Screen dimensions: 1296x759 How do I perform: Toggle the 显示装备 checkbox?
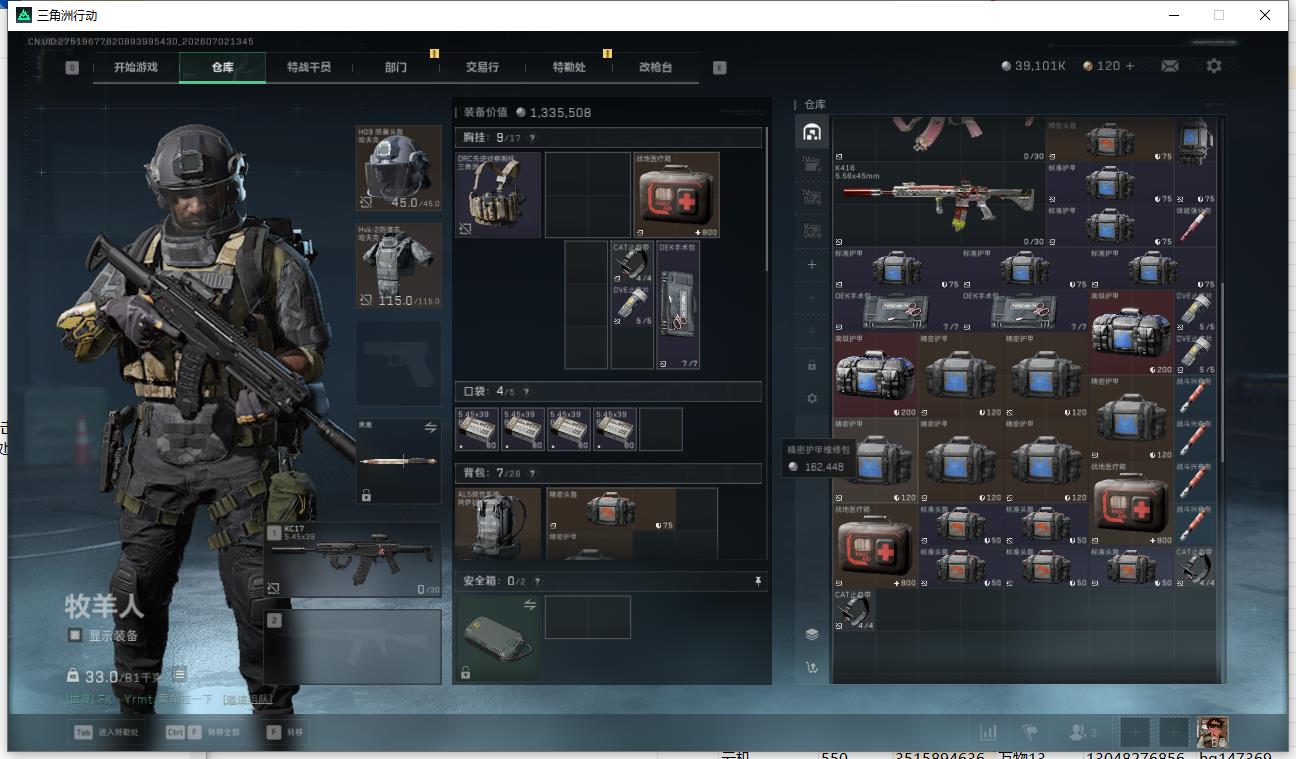click(75, 635)
